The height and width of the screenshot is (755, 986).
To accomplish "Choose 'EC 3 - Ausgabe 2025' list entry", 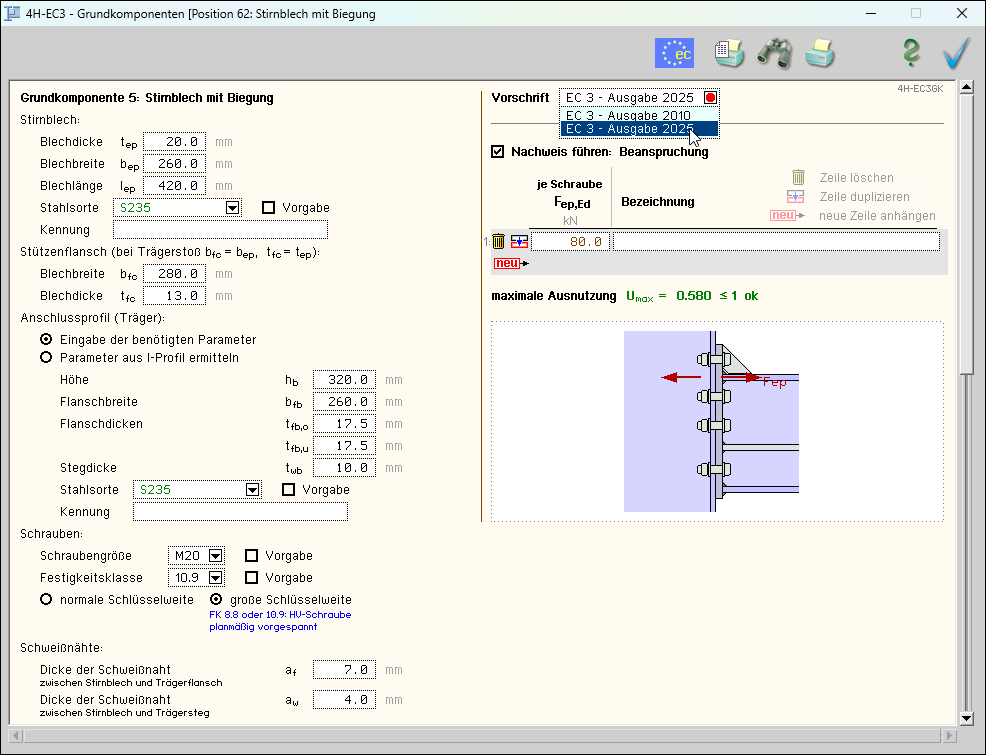I will 629,129.
